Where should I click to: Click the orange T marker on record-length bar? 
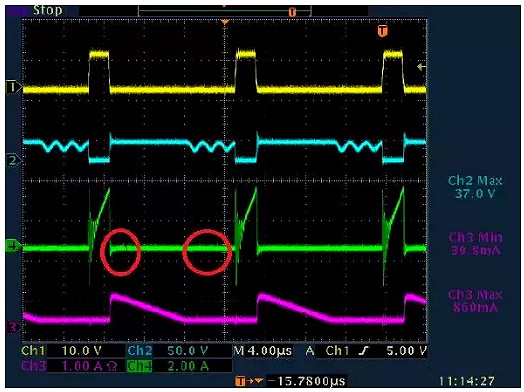click(x=292, y=12)
